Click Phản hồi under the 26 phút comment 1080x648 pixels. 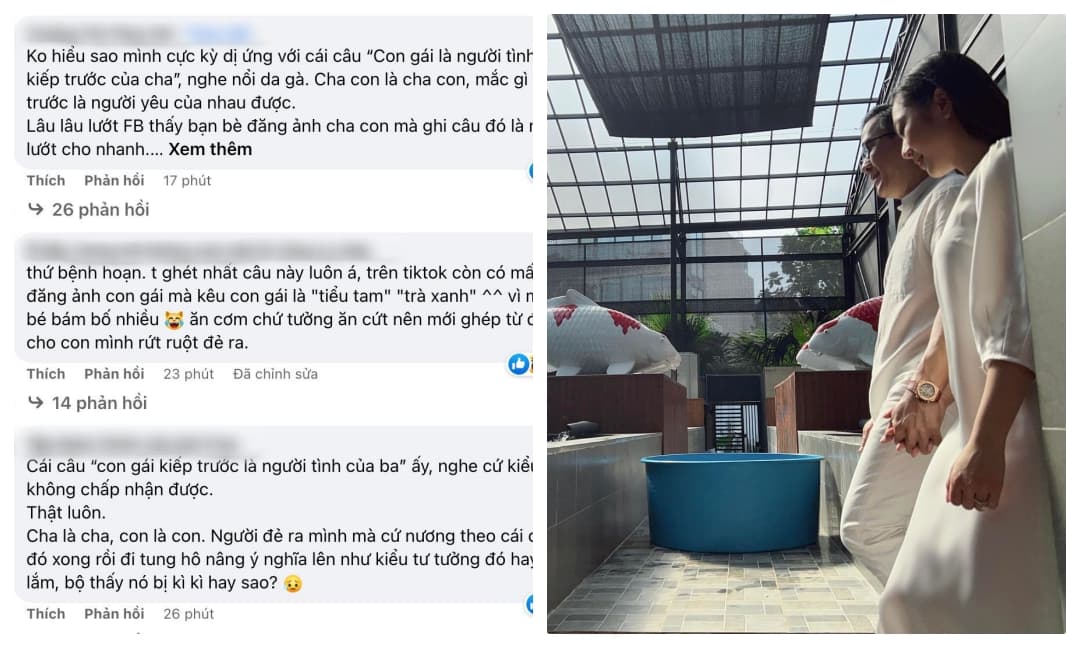point(114,614)
